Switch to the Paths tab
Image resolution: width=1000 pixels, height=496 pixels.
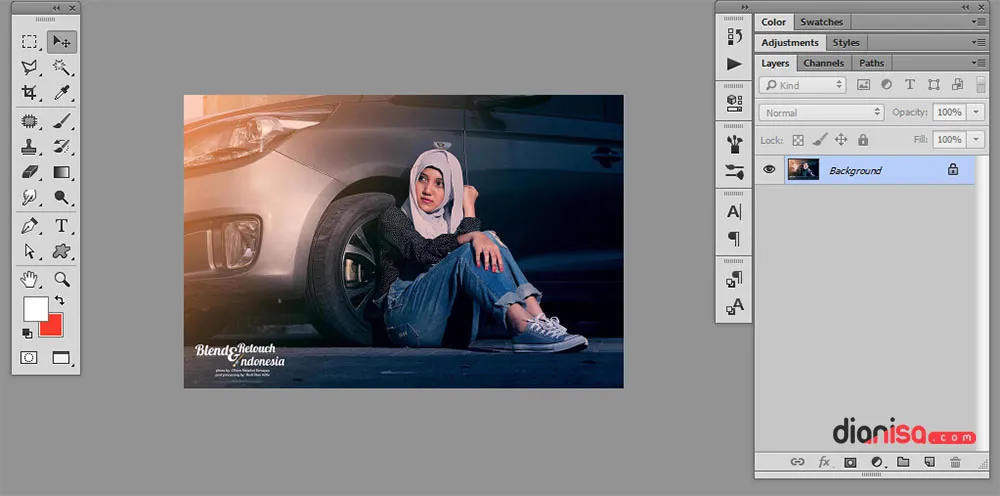[x=871, y=63]
